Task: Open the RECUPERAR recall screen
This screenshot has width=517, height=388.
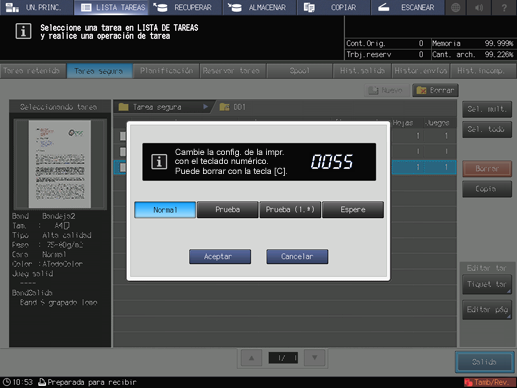Action: 185,7
